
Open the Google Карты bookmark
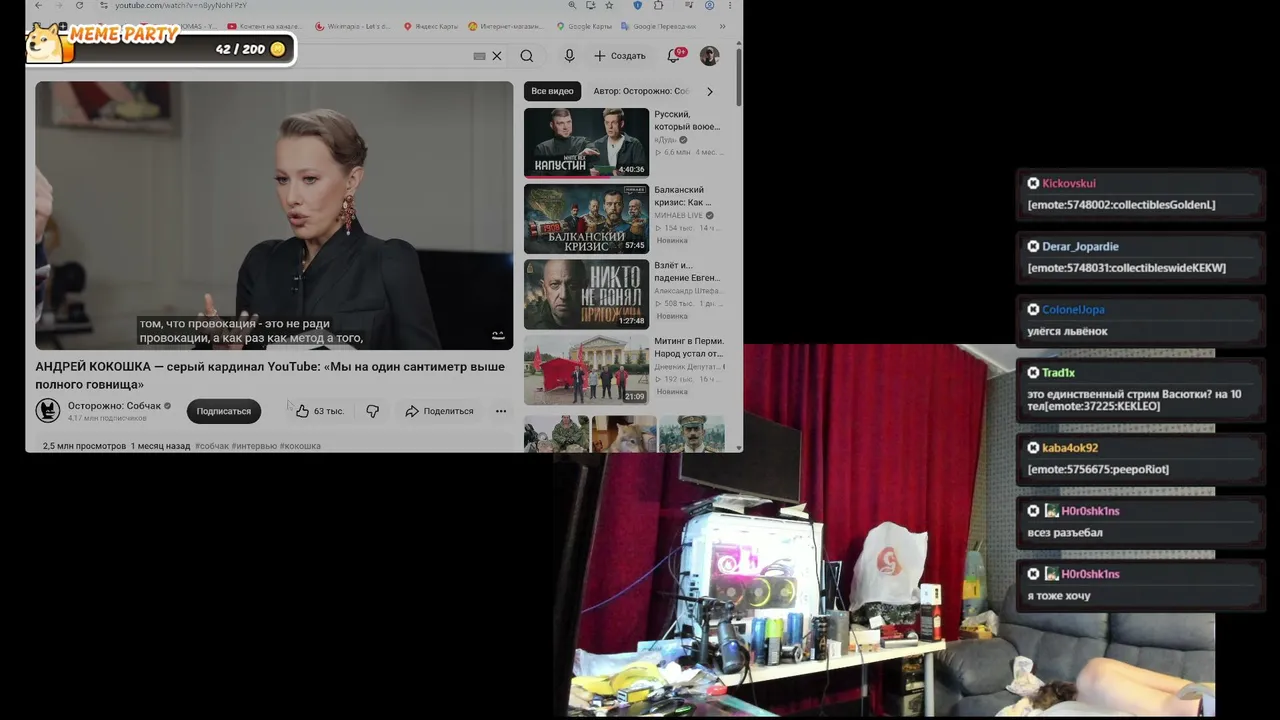coord(583,26)
